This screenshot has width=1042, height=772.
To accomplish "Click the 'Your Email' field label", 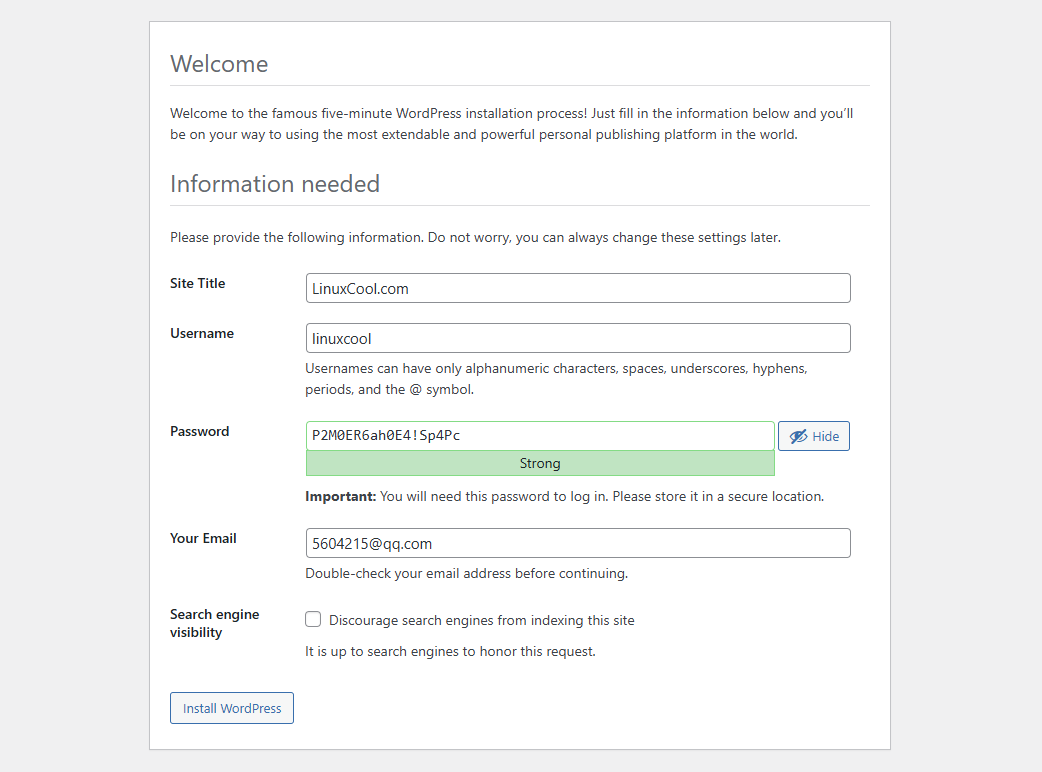I will pos(203,538).
